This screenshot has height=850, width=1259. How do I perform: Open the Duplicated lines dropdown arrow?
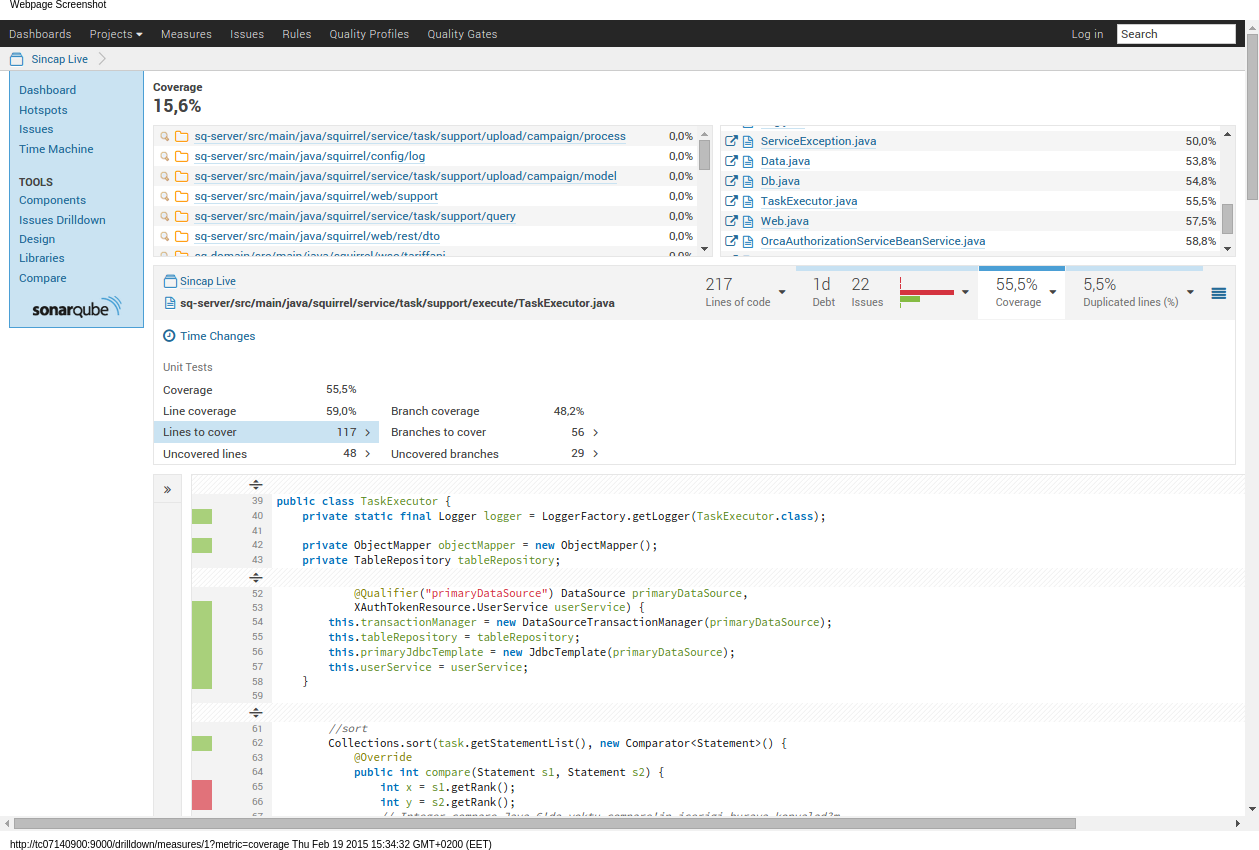(x=1190, y=293)
